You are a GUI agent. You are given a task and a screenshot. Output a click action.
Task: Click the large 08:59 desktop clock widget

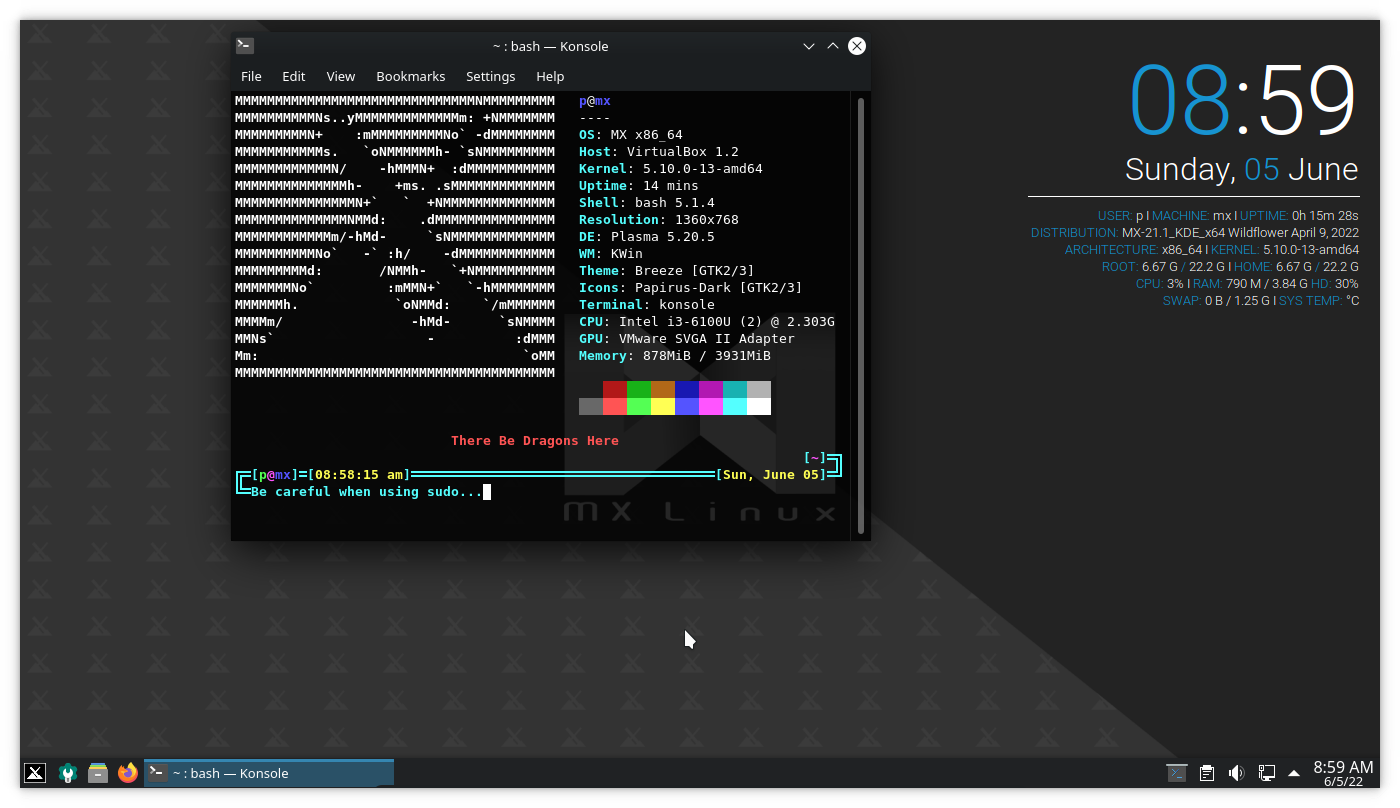click(1243, 100)
